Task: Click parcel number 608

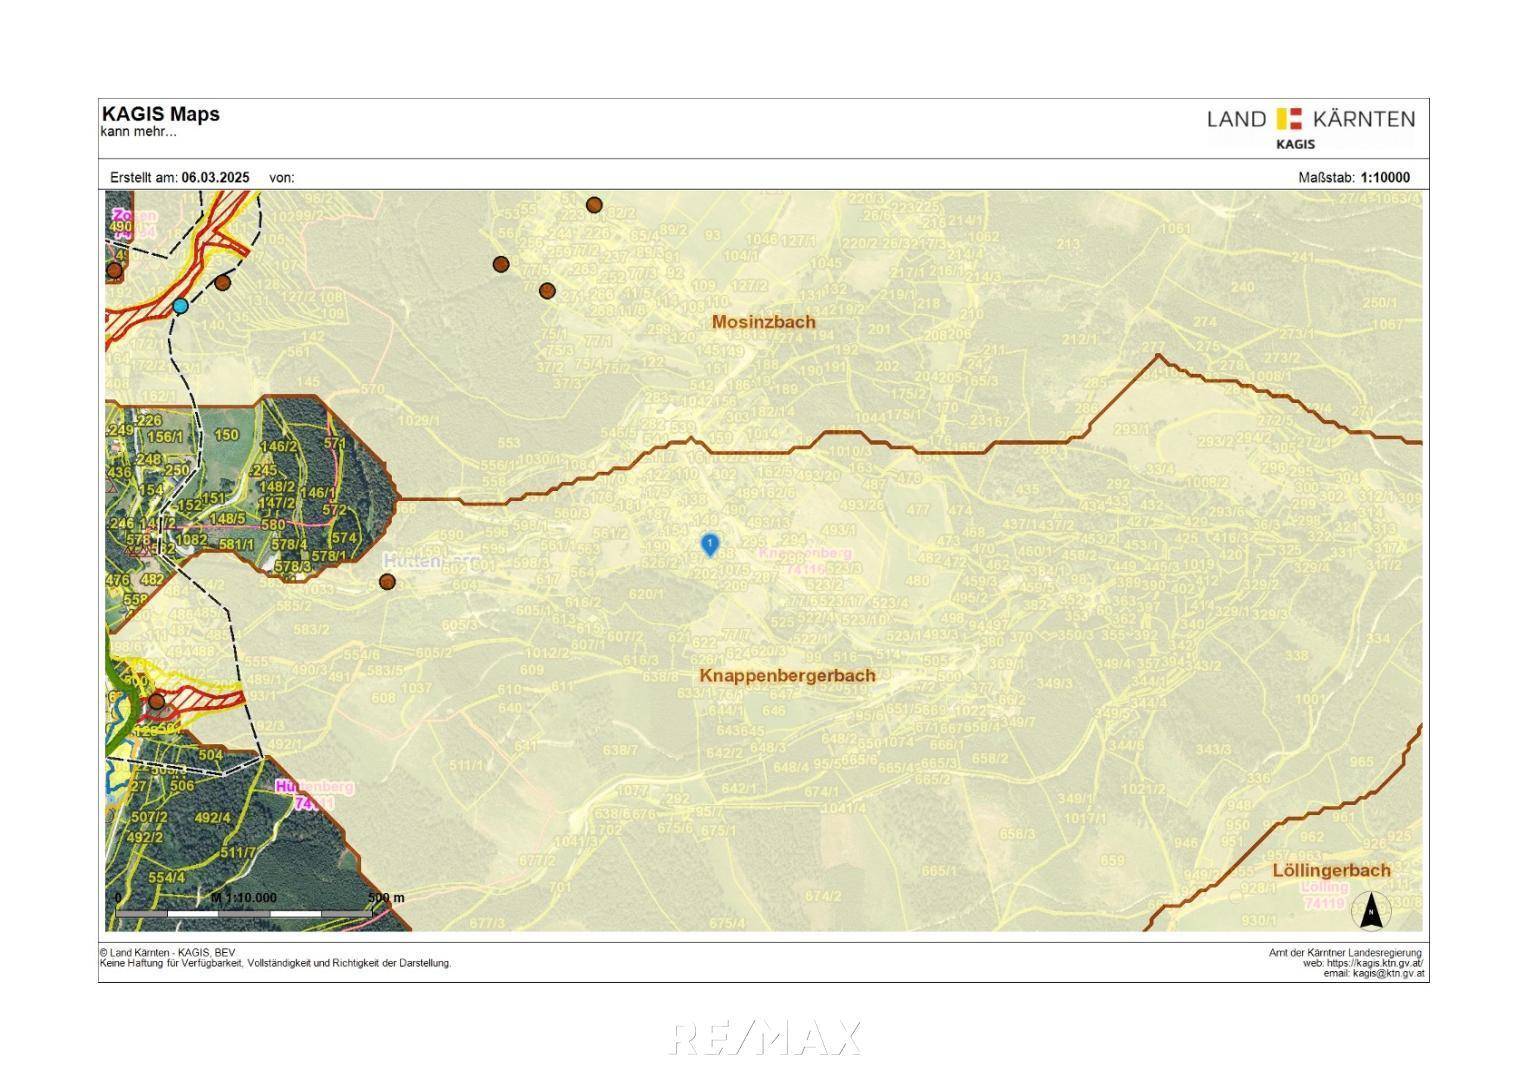Action: point(383,697)
